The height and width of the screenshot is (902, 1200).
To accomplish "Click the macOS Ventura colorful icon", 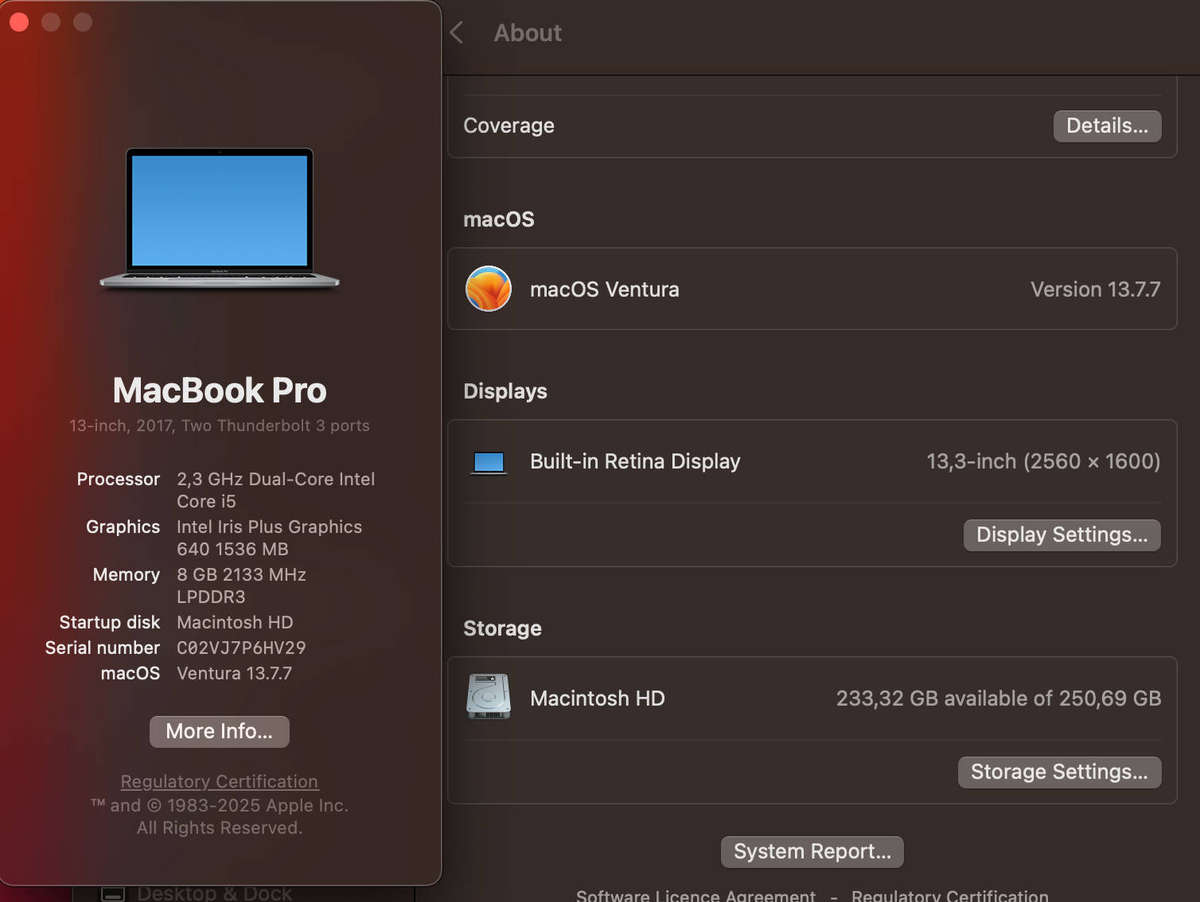I will coord(488,289).
